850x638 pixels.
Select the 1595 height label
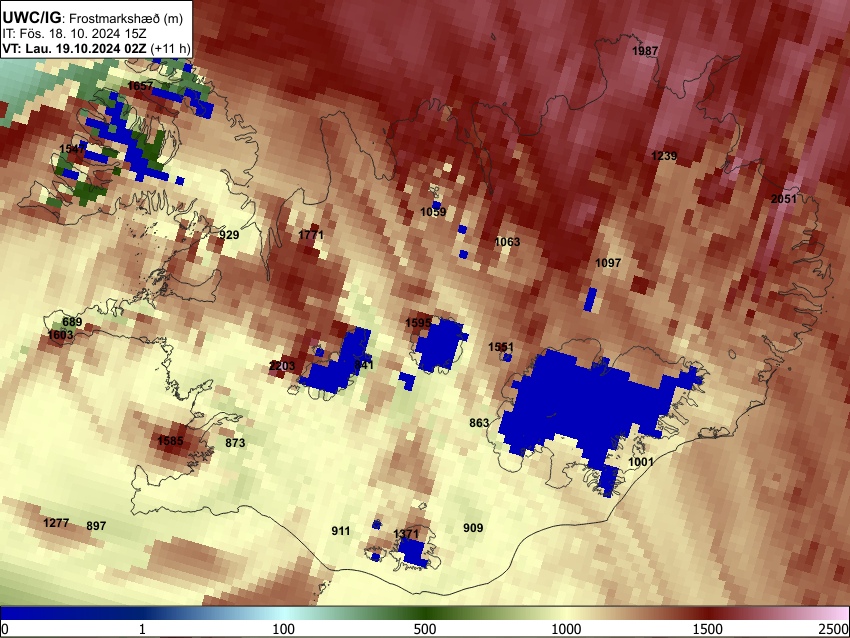click(x=418, y=323)
